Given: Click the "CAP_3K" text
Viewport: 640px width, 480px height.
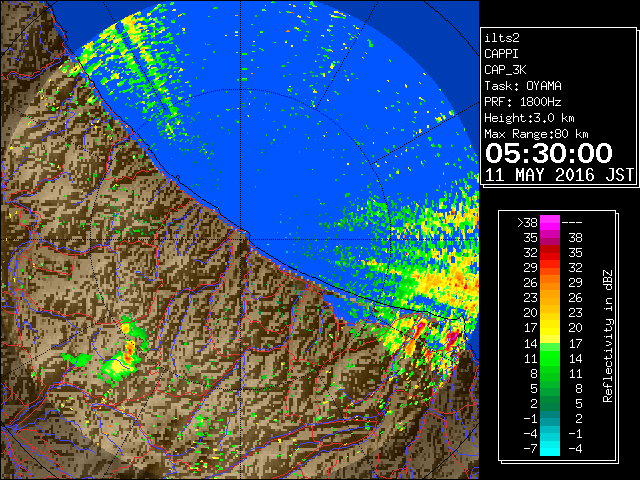Looking at the screenshot, I should coord(505,70).
